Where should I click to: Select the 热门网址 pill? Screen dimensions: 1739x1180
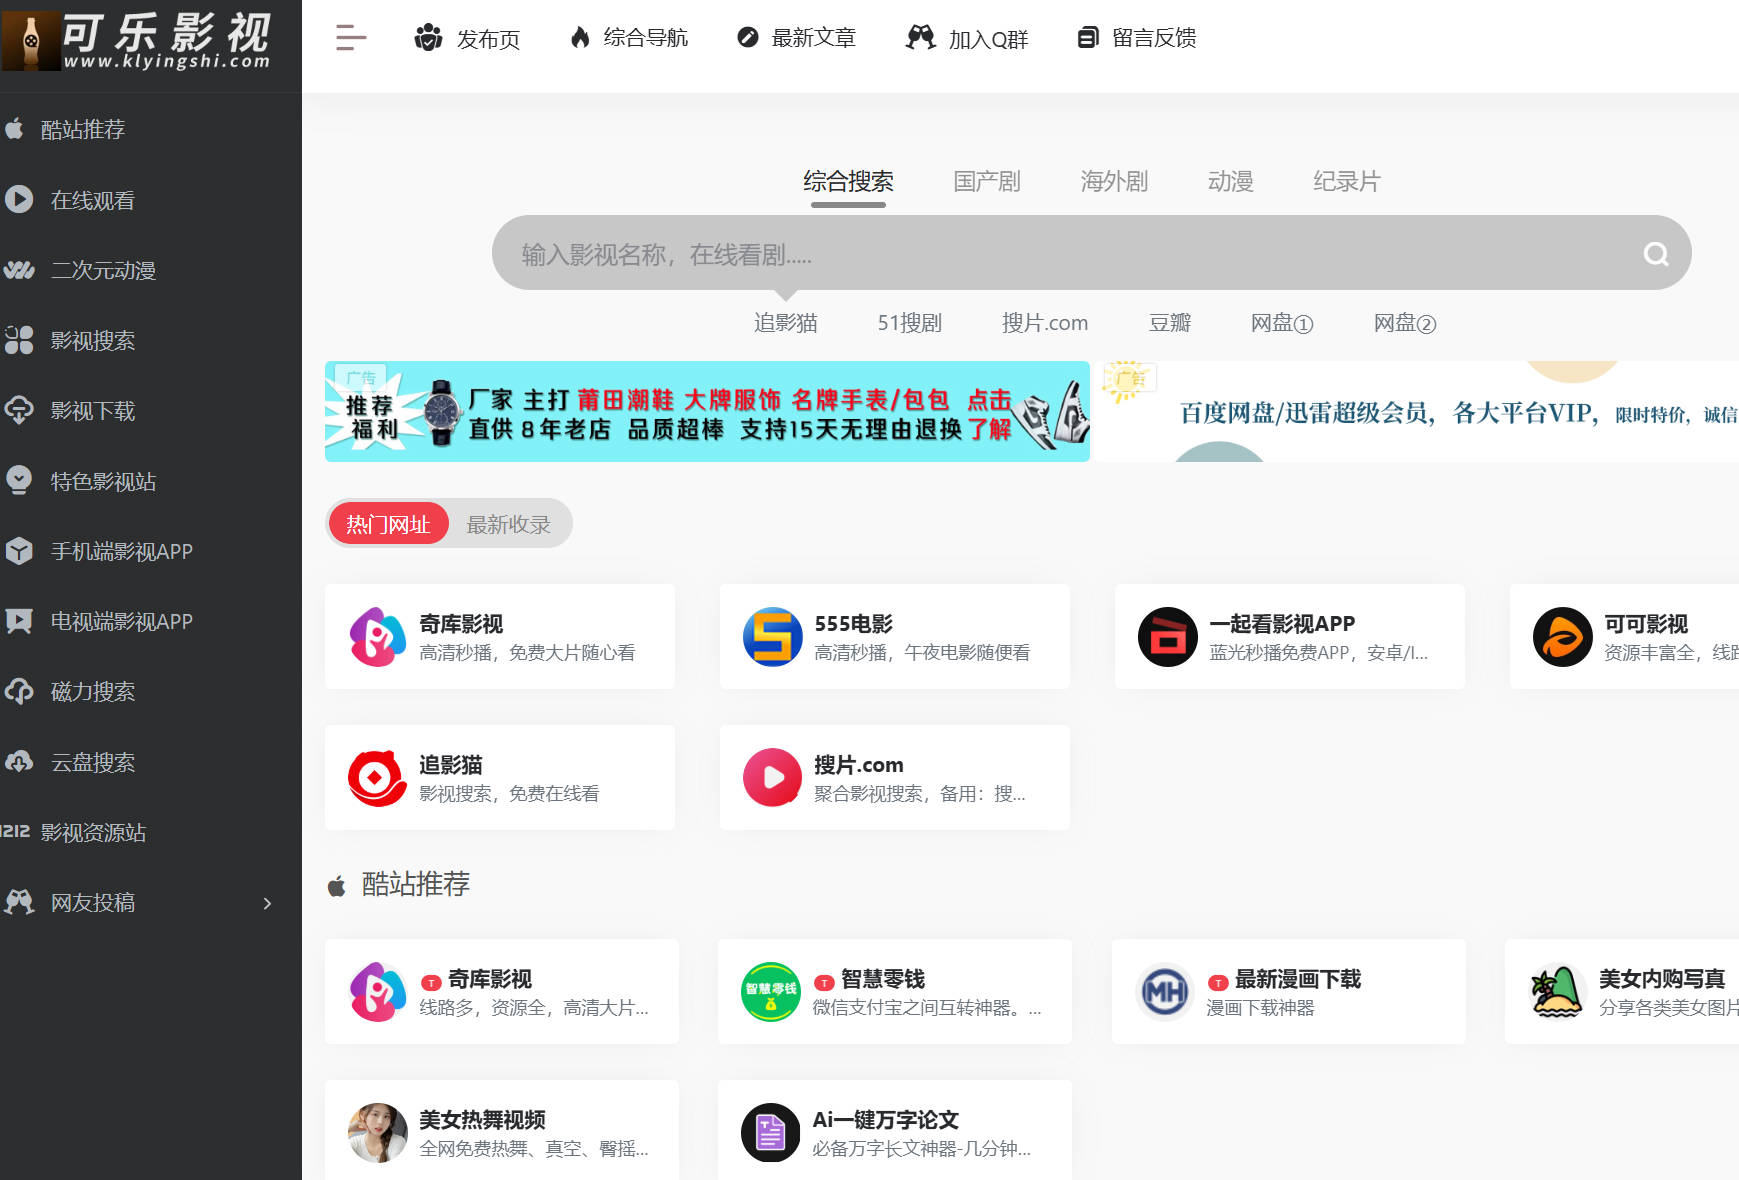coord(388,523)
